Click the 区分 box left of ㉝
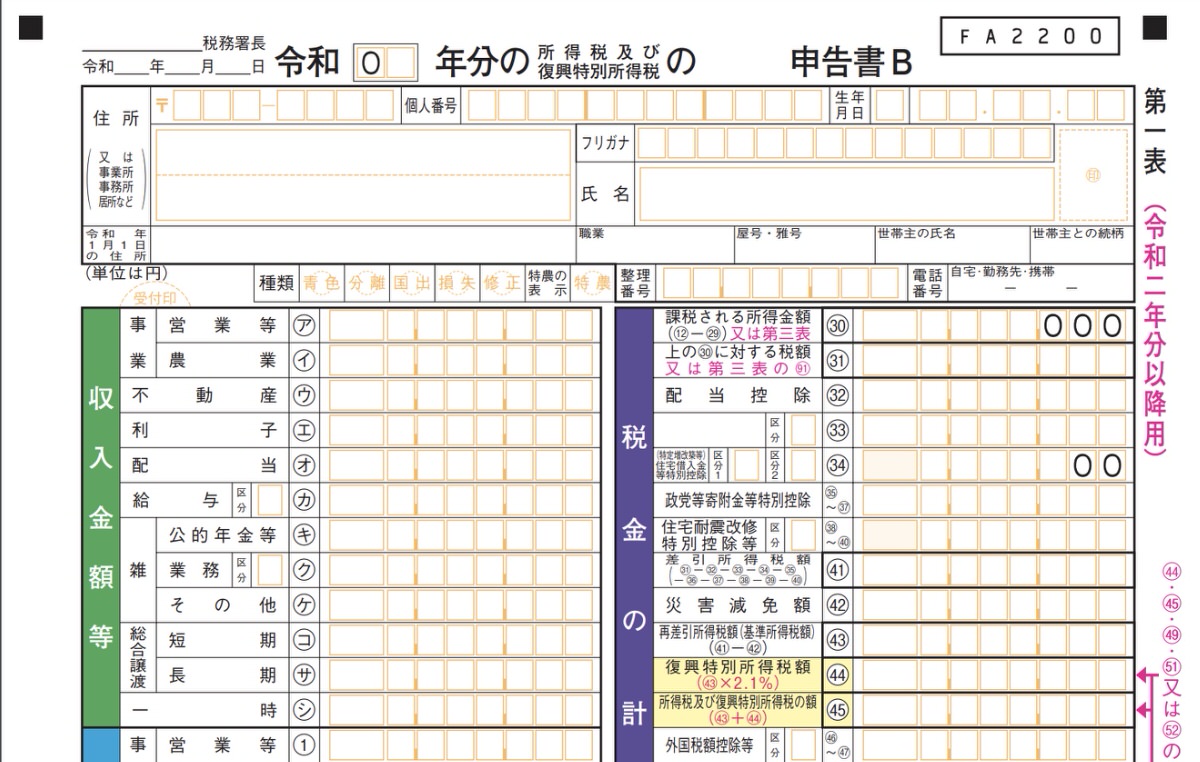The image size is (1200, 762). tap(803, 431)
